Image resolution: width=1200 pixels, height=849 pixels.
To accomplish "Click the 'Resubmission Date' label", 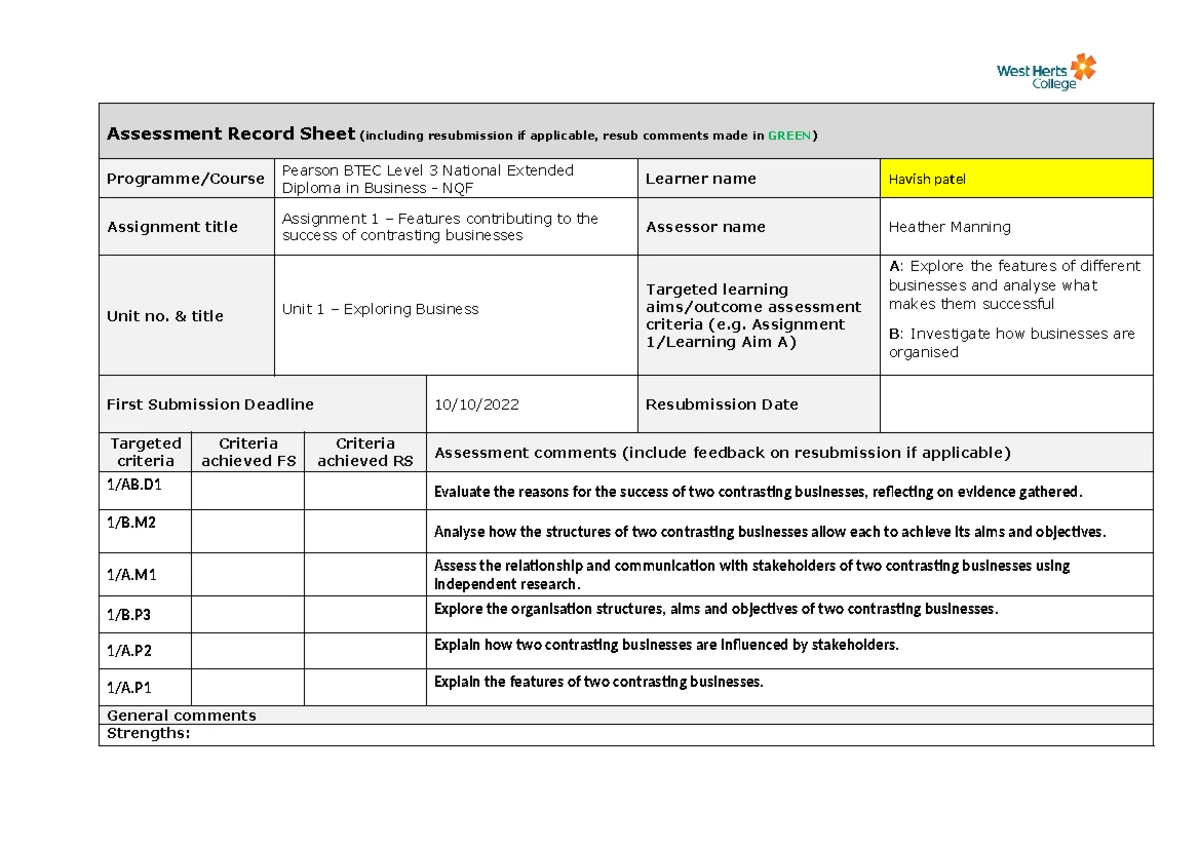I will point(722,404).
